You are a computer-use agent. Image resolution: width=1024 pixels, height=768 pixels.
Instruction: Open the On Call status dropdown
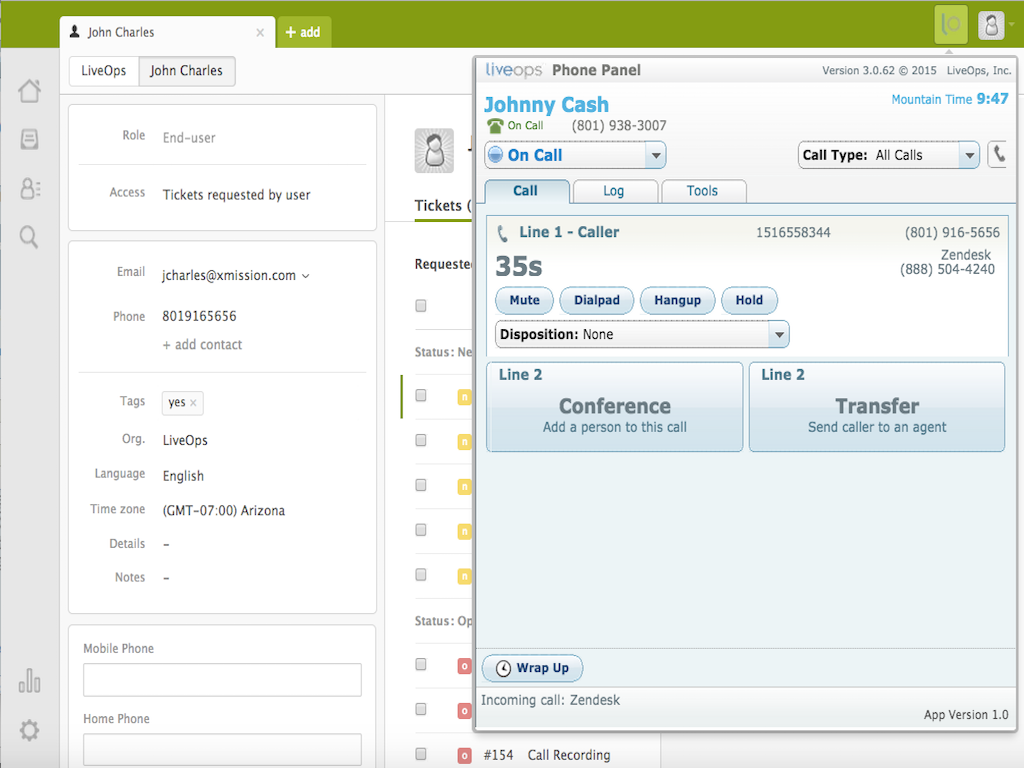tap(574, 155)
